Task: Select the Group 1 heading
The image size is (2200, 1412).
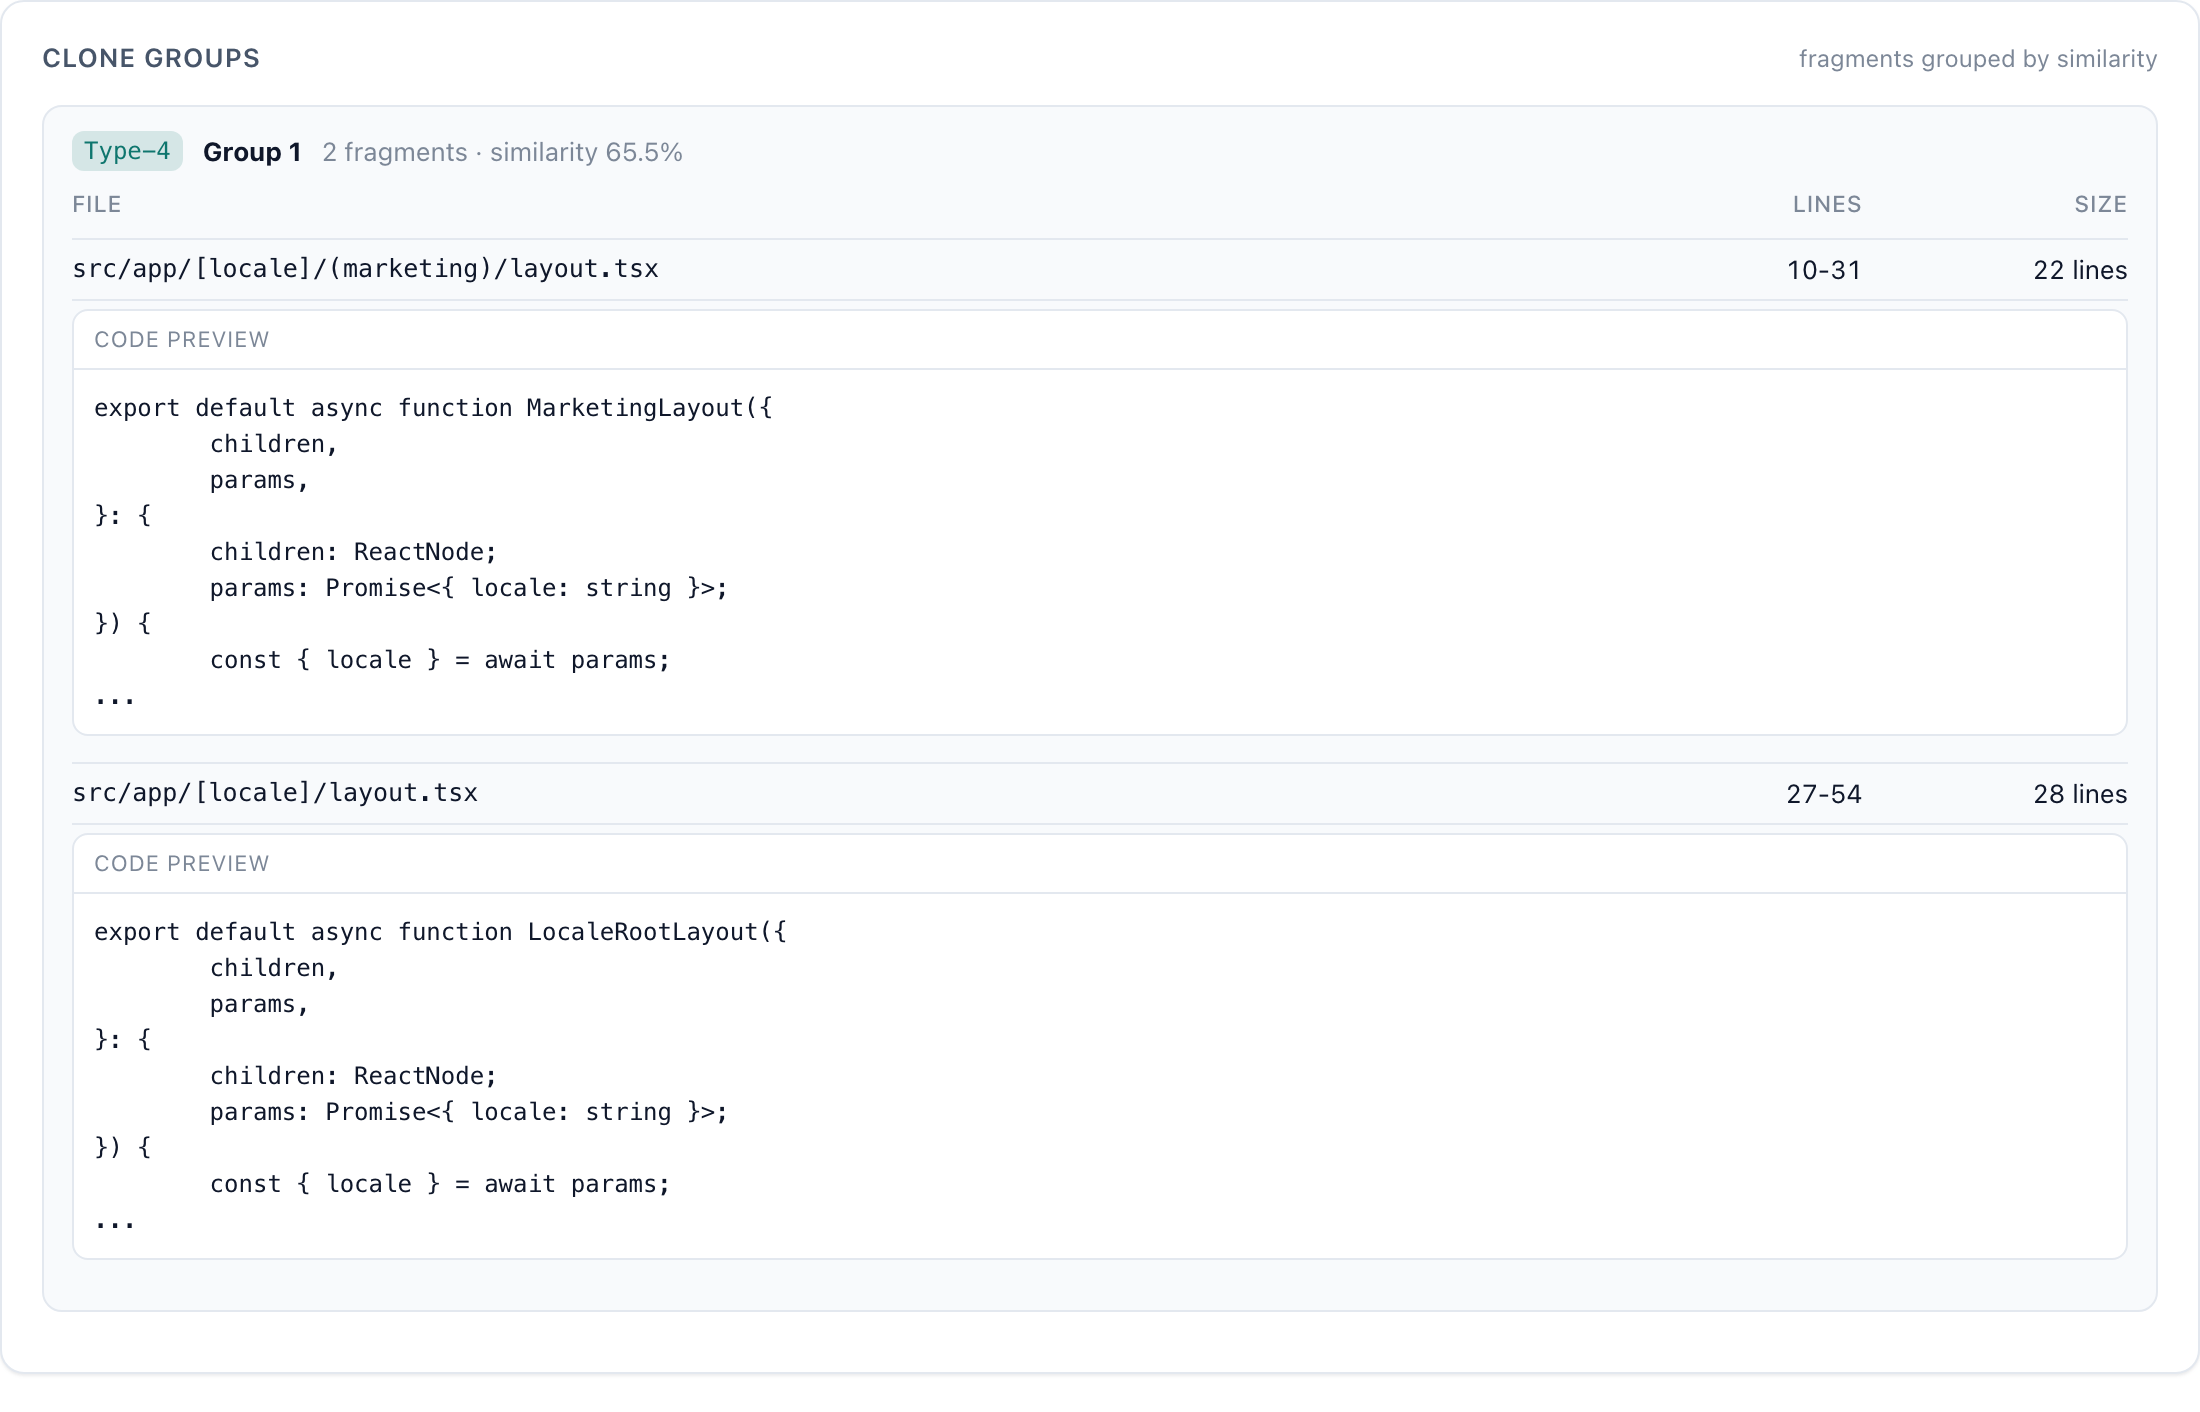Action: tap(252, 152)
